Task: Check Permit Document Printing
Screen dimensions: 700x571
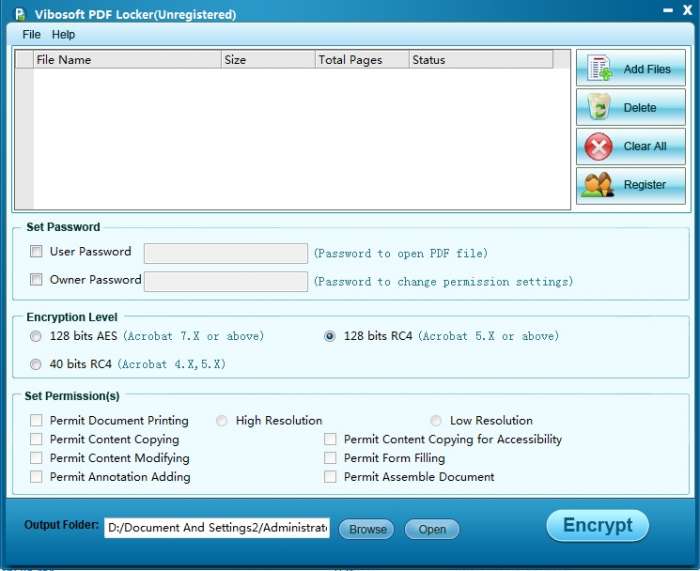Action: coord(36,421)
